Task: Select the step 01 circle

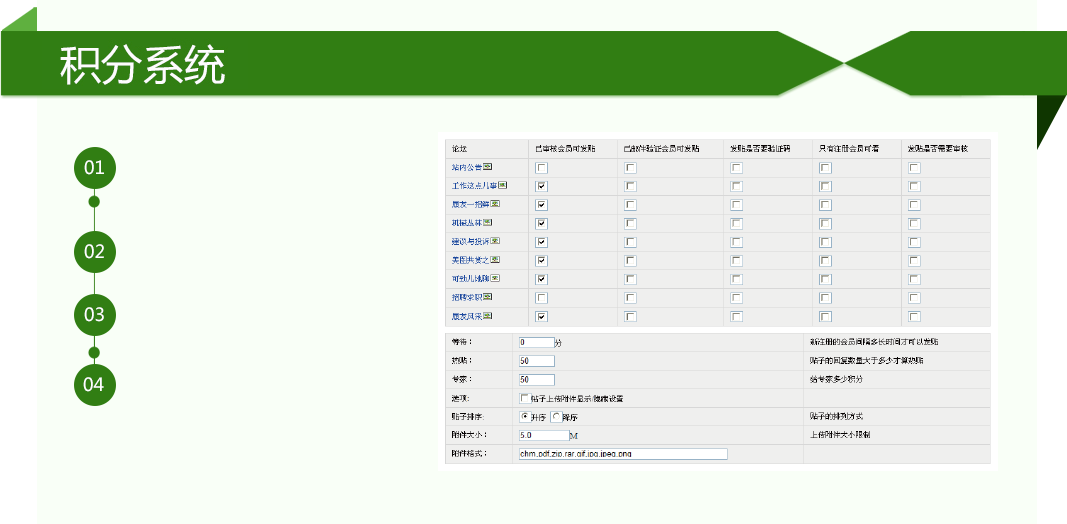Action: 94,167
